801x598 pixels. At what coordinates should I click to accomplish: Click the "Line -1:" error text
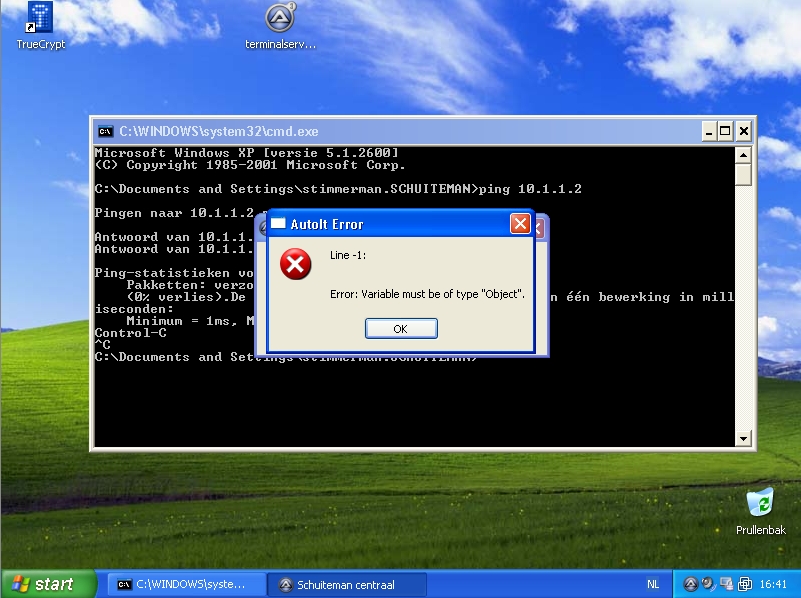coord(348,255)
